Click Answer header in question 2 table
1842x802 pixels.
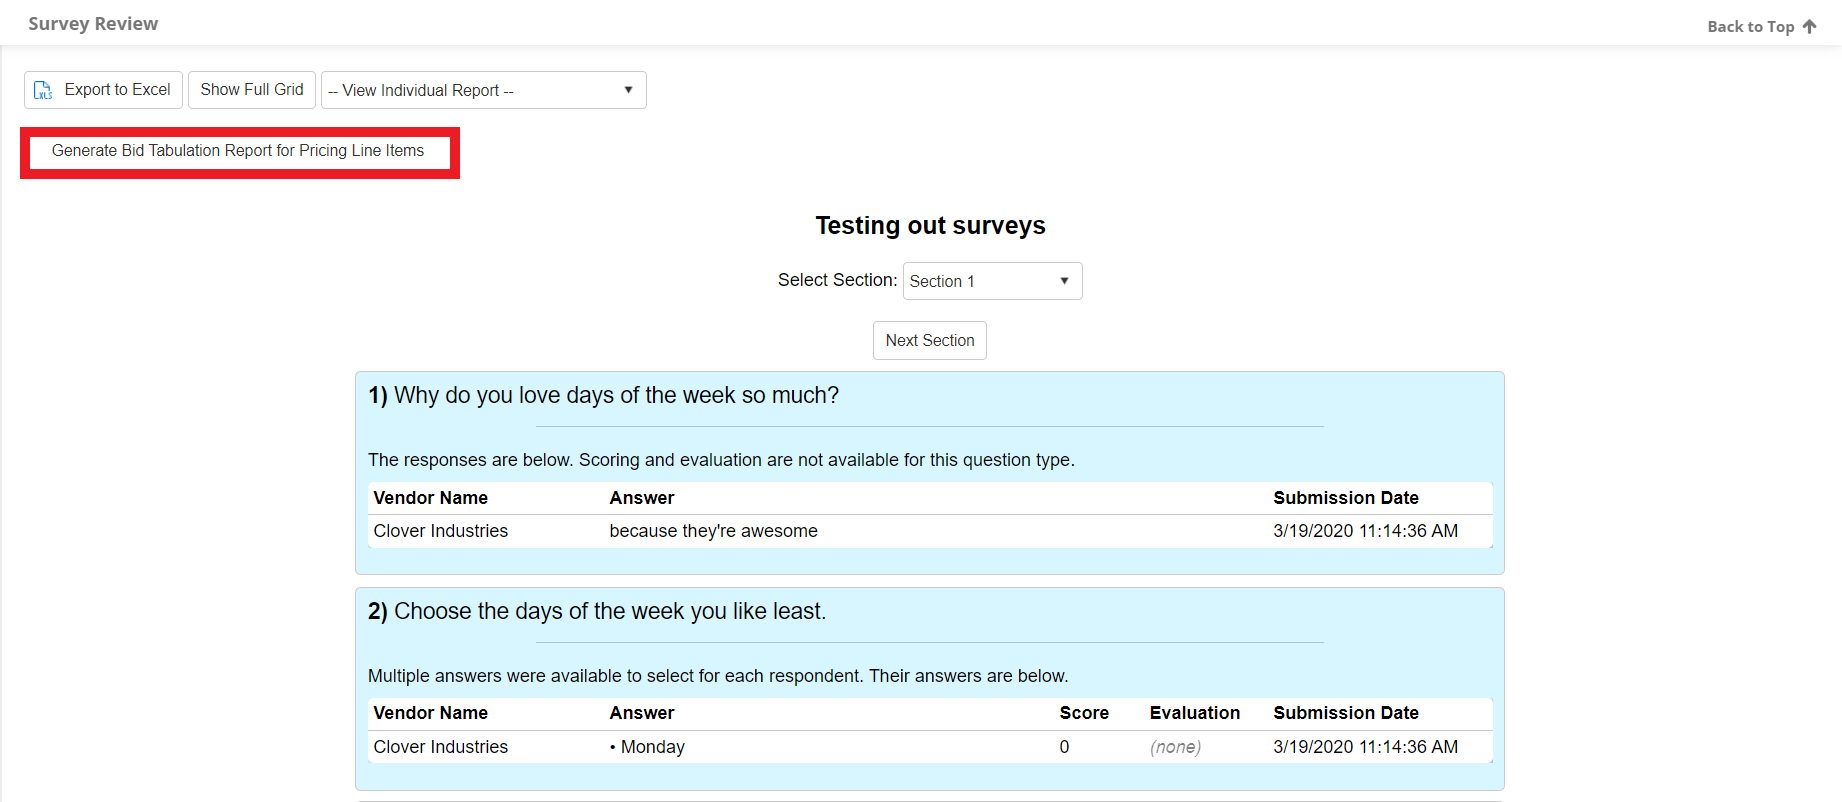point(642,713)
